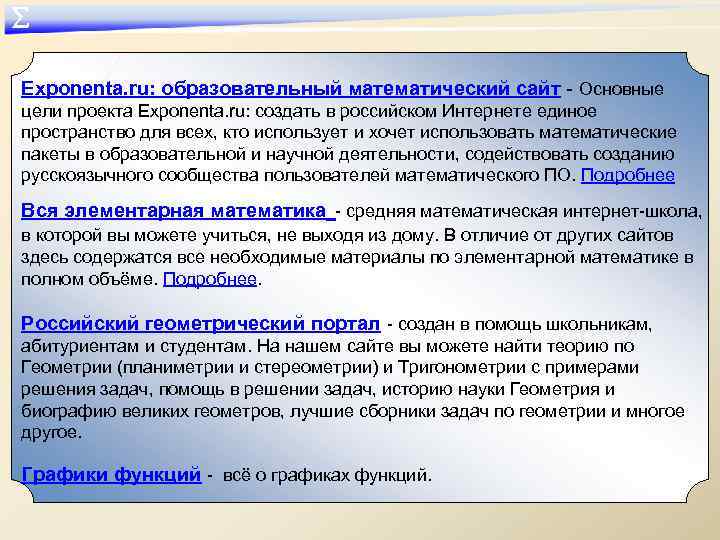Open the Exponenta.ru образовательный математический сайт link
The width and height of the screenshot is (720, 540).
point(291,88)
